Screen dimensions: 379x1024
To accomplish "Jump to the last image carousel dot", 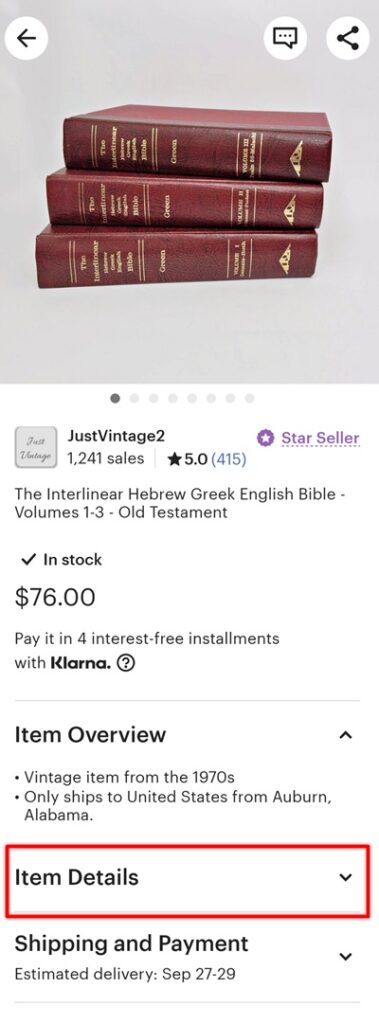I will [x=250, y=398].
